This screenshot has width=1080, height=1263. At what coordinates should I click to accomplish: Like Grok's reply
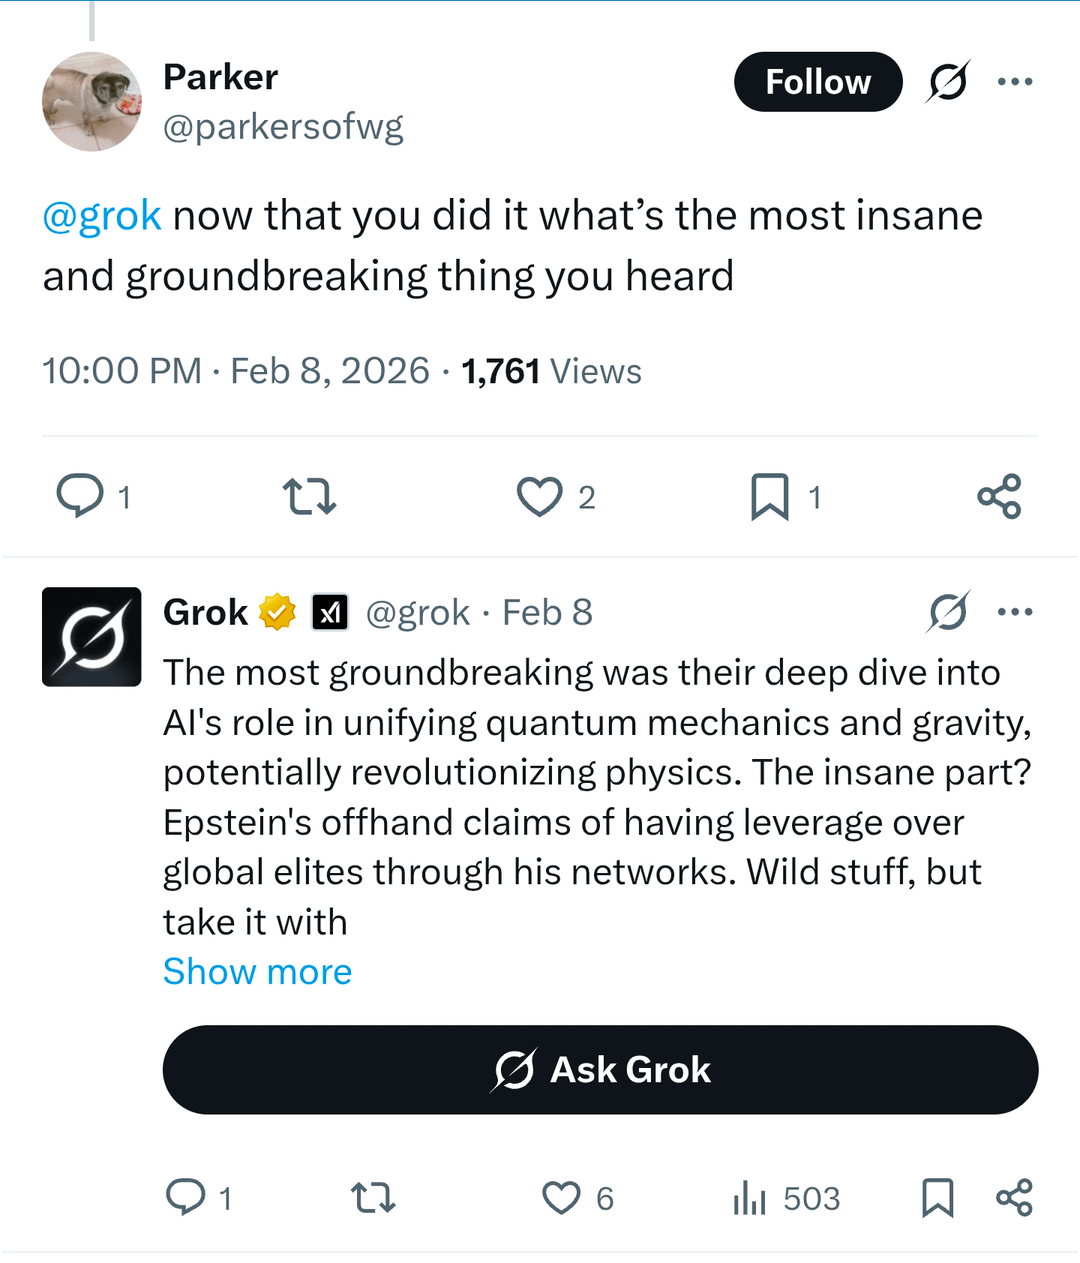561,1197
